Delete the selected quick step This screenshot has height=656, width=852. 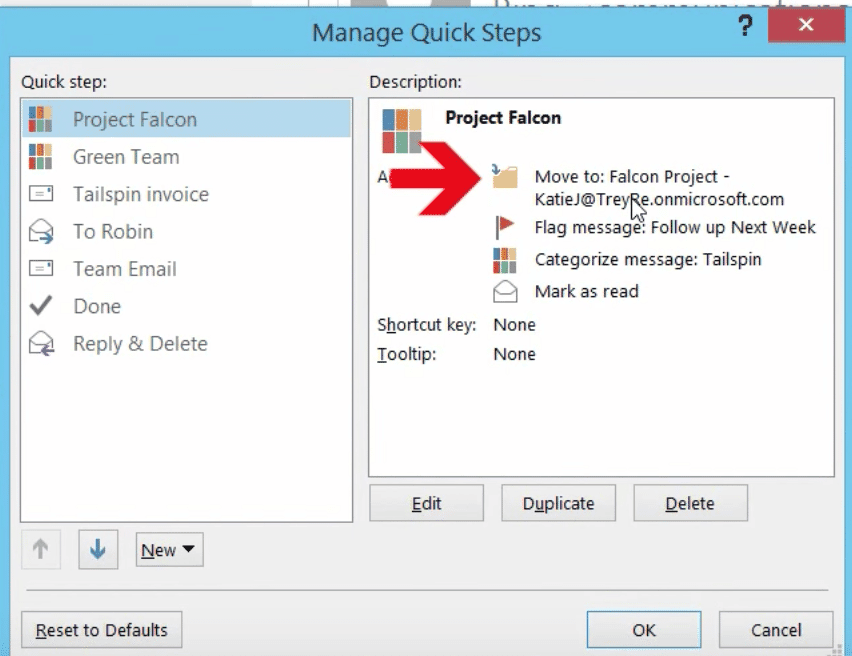pyautogui.click(x=690, y=503)
